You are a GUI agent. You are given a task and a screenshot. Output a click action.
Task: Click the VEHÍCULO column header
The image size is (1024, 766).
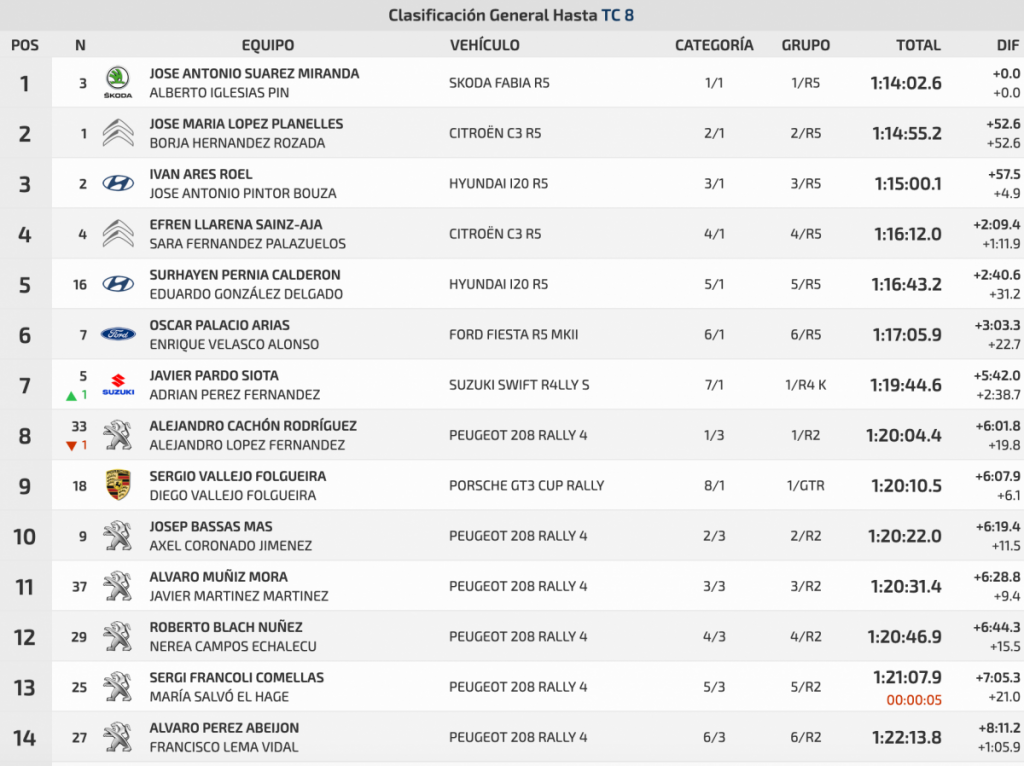click(x=485, y=45)
